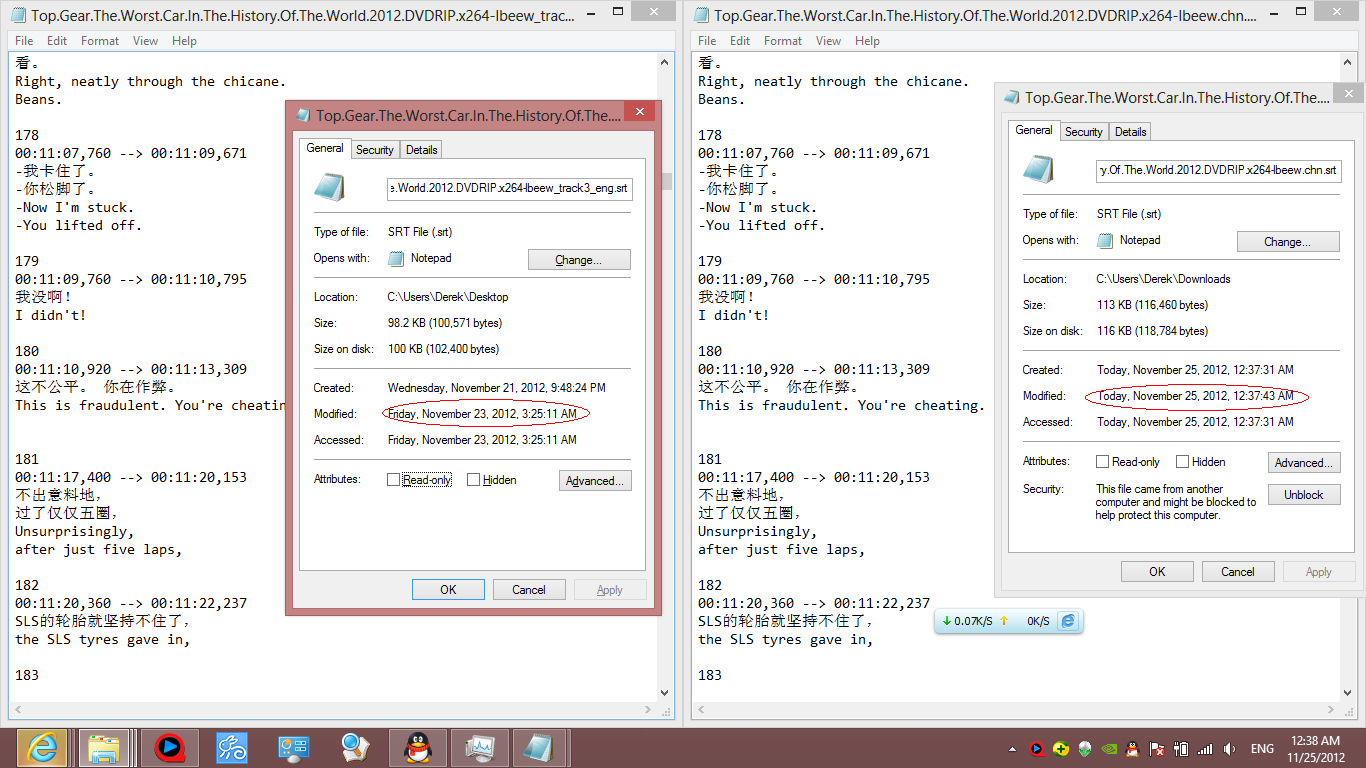1366x768 pixels.
Task: Select Details tab in left Properties dialog
Action: (421, 150)
